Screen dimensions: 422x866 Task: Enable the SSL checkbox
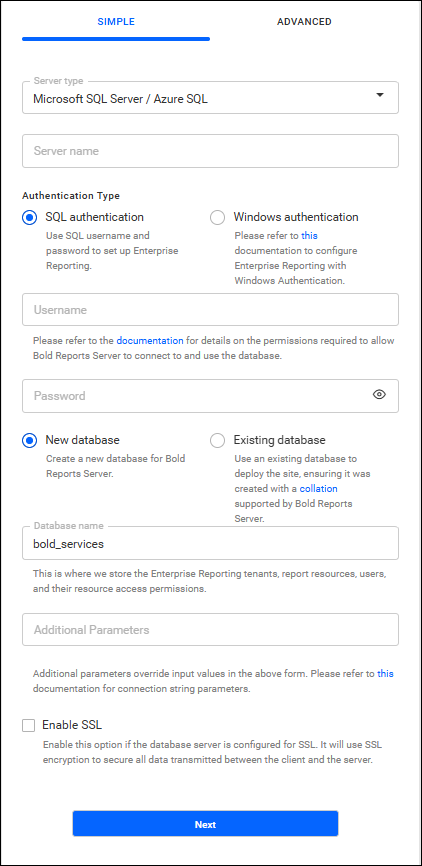pos(29,725)
